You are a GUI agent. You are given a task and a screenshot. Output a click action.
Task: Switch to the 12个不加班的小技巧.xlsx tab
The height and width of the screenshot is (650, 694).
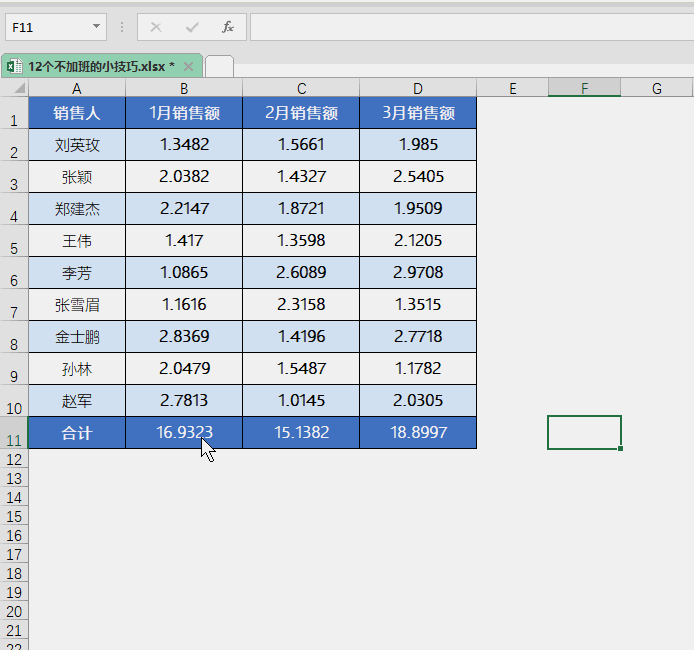point(101,66)
